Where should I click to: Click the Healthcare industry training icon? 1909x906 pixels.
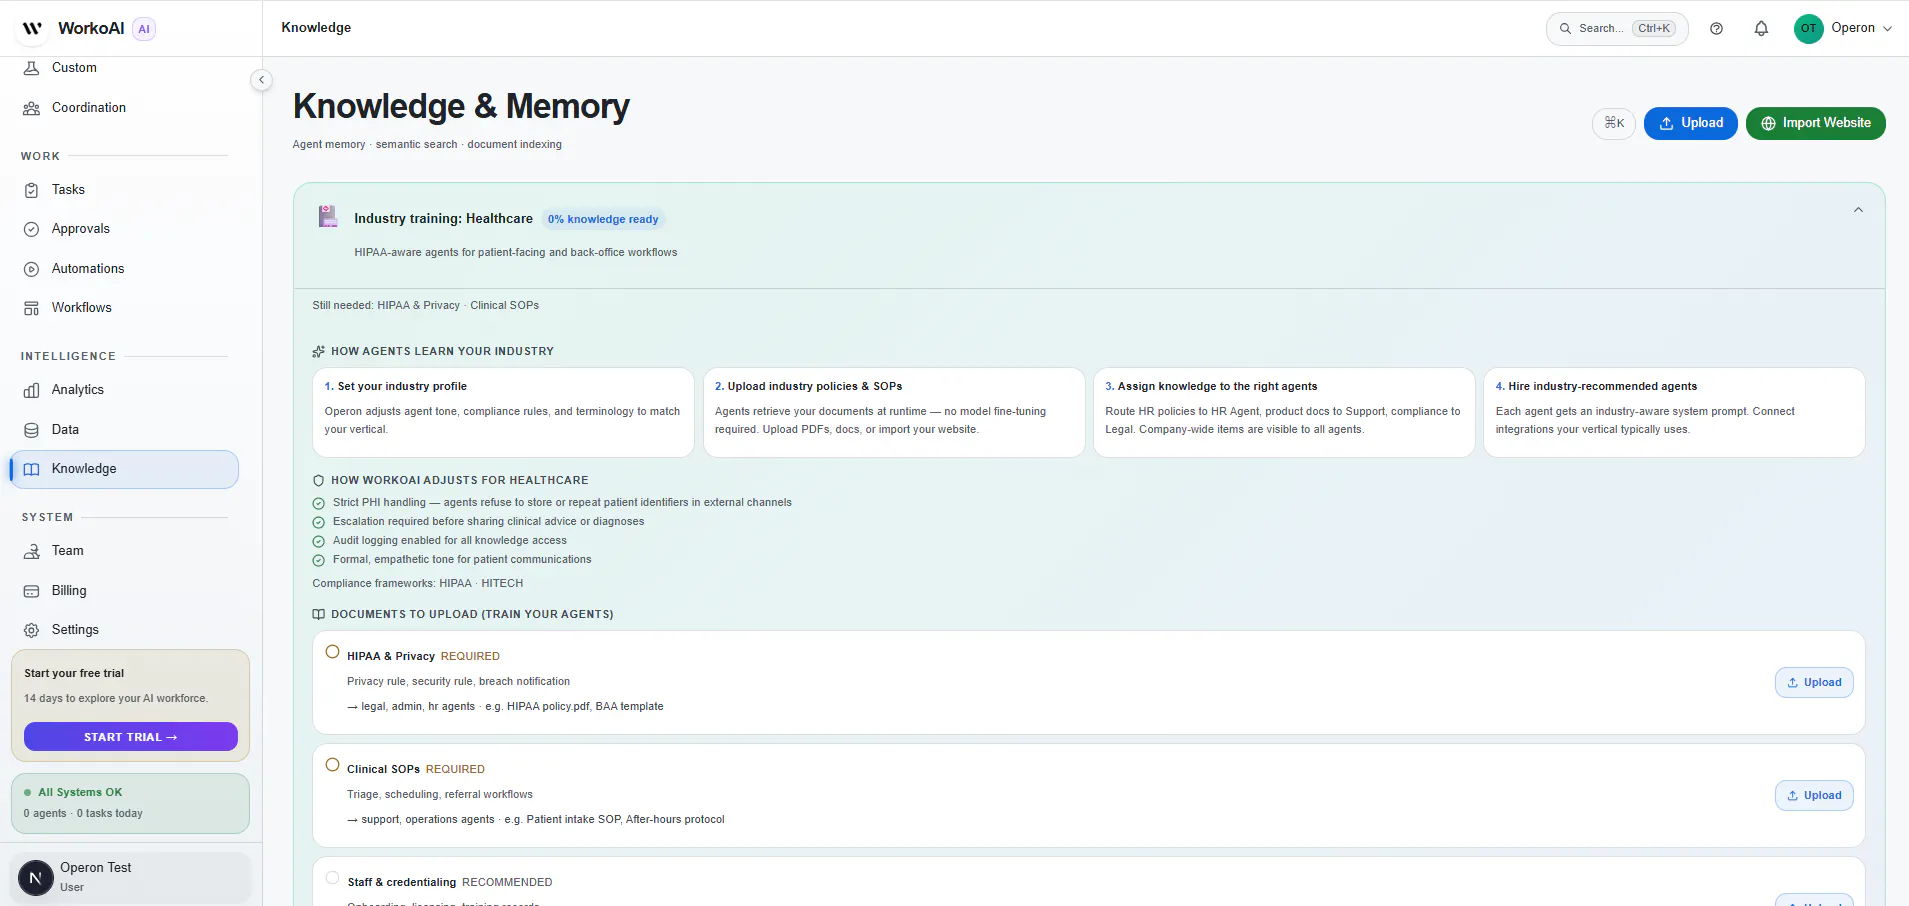pos(327,216)
